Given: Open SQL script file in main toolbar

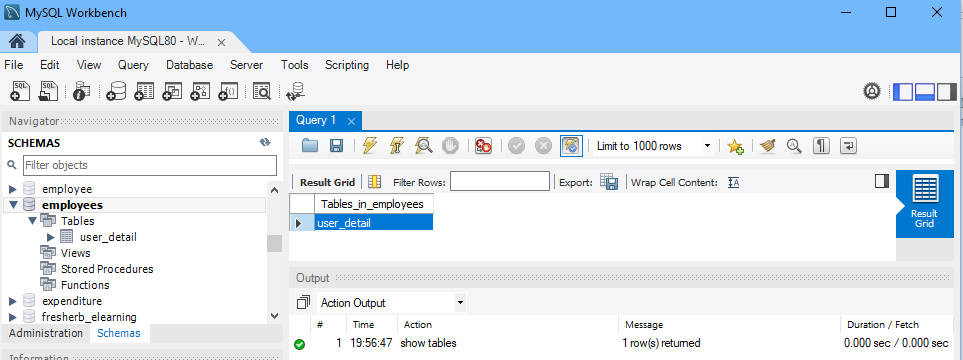Looking at the screenshot, I should click(x=49, y=91).
